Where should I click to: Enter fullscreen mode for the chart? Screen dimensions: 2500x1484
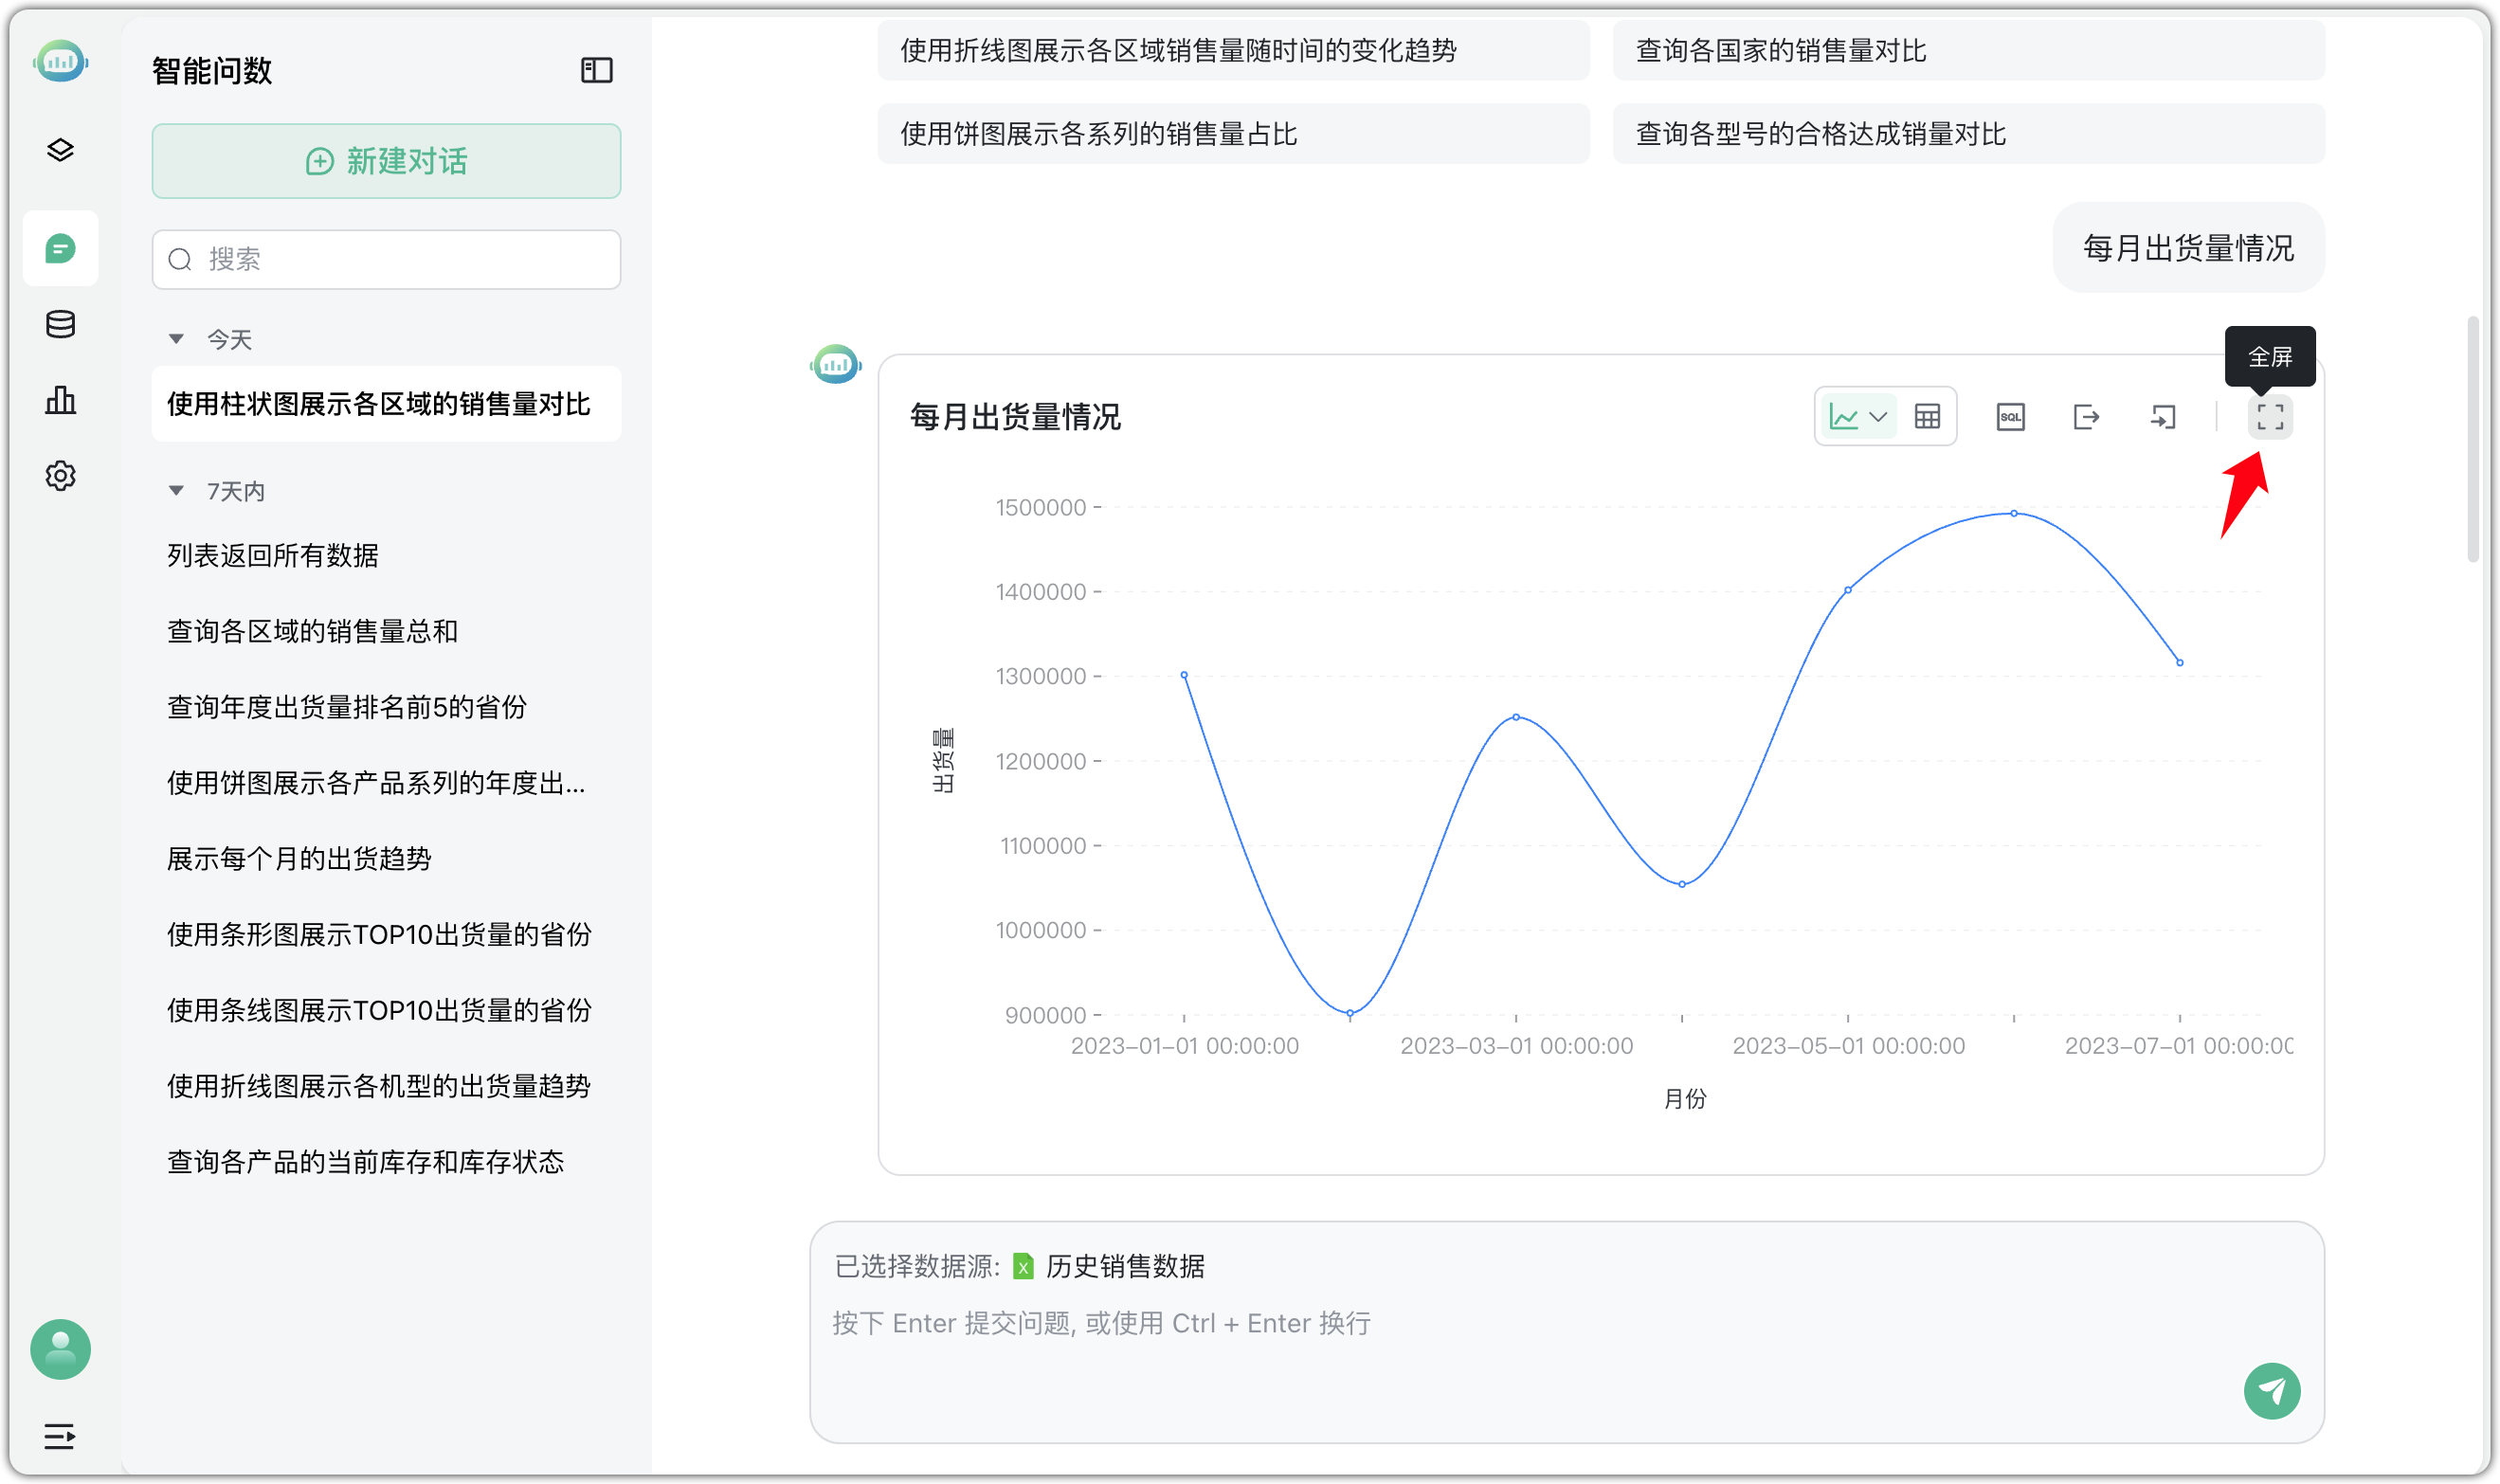(2270, 416)
